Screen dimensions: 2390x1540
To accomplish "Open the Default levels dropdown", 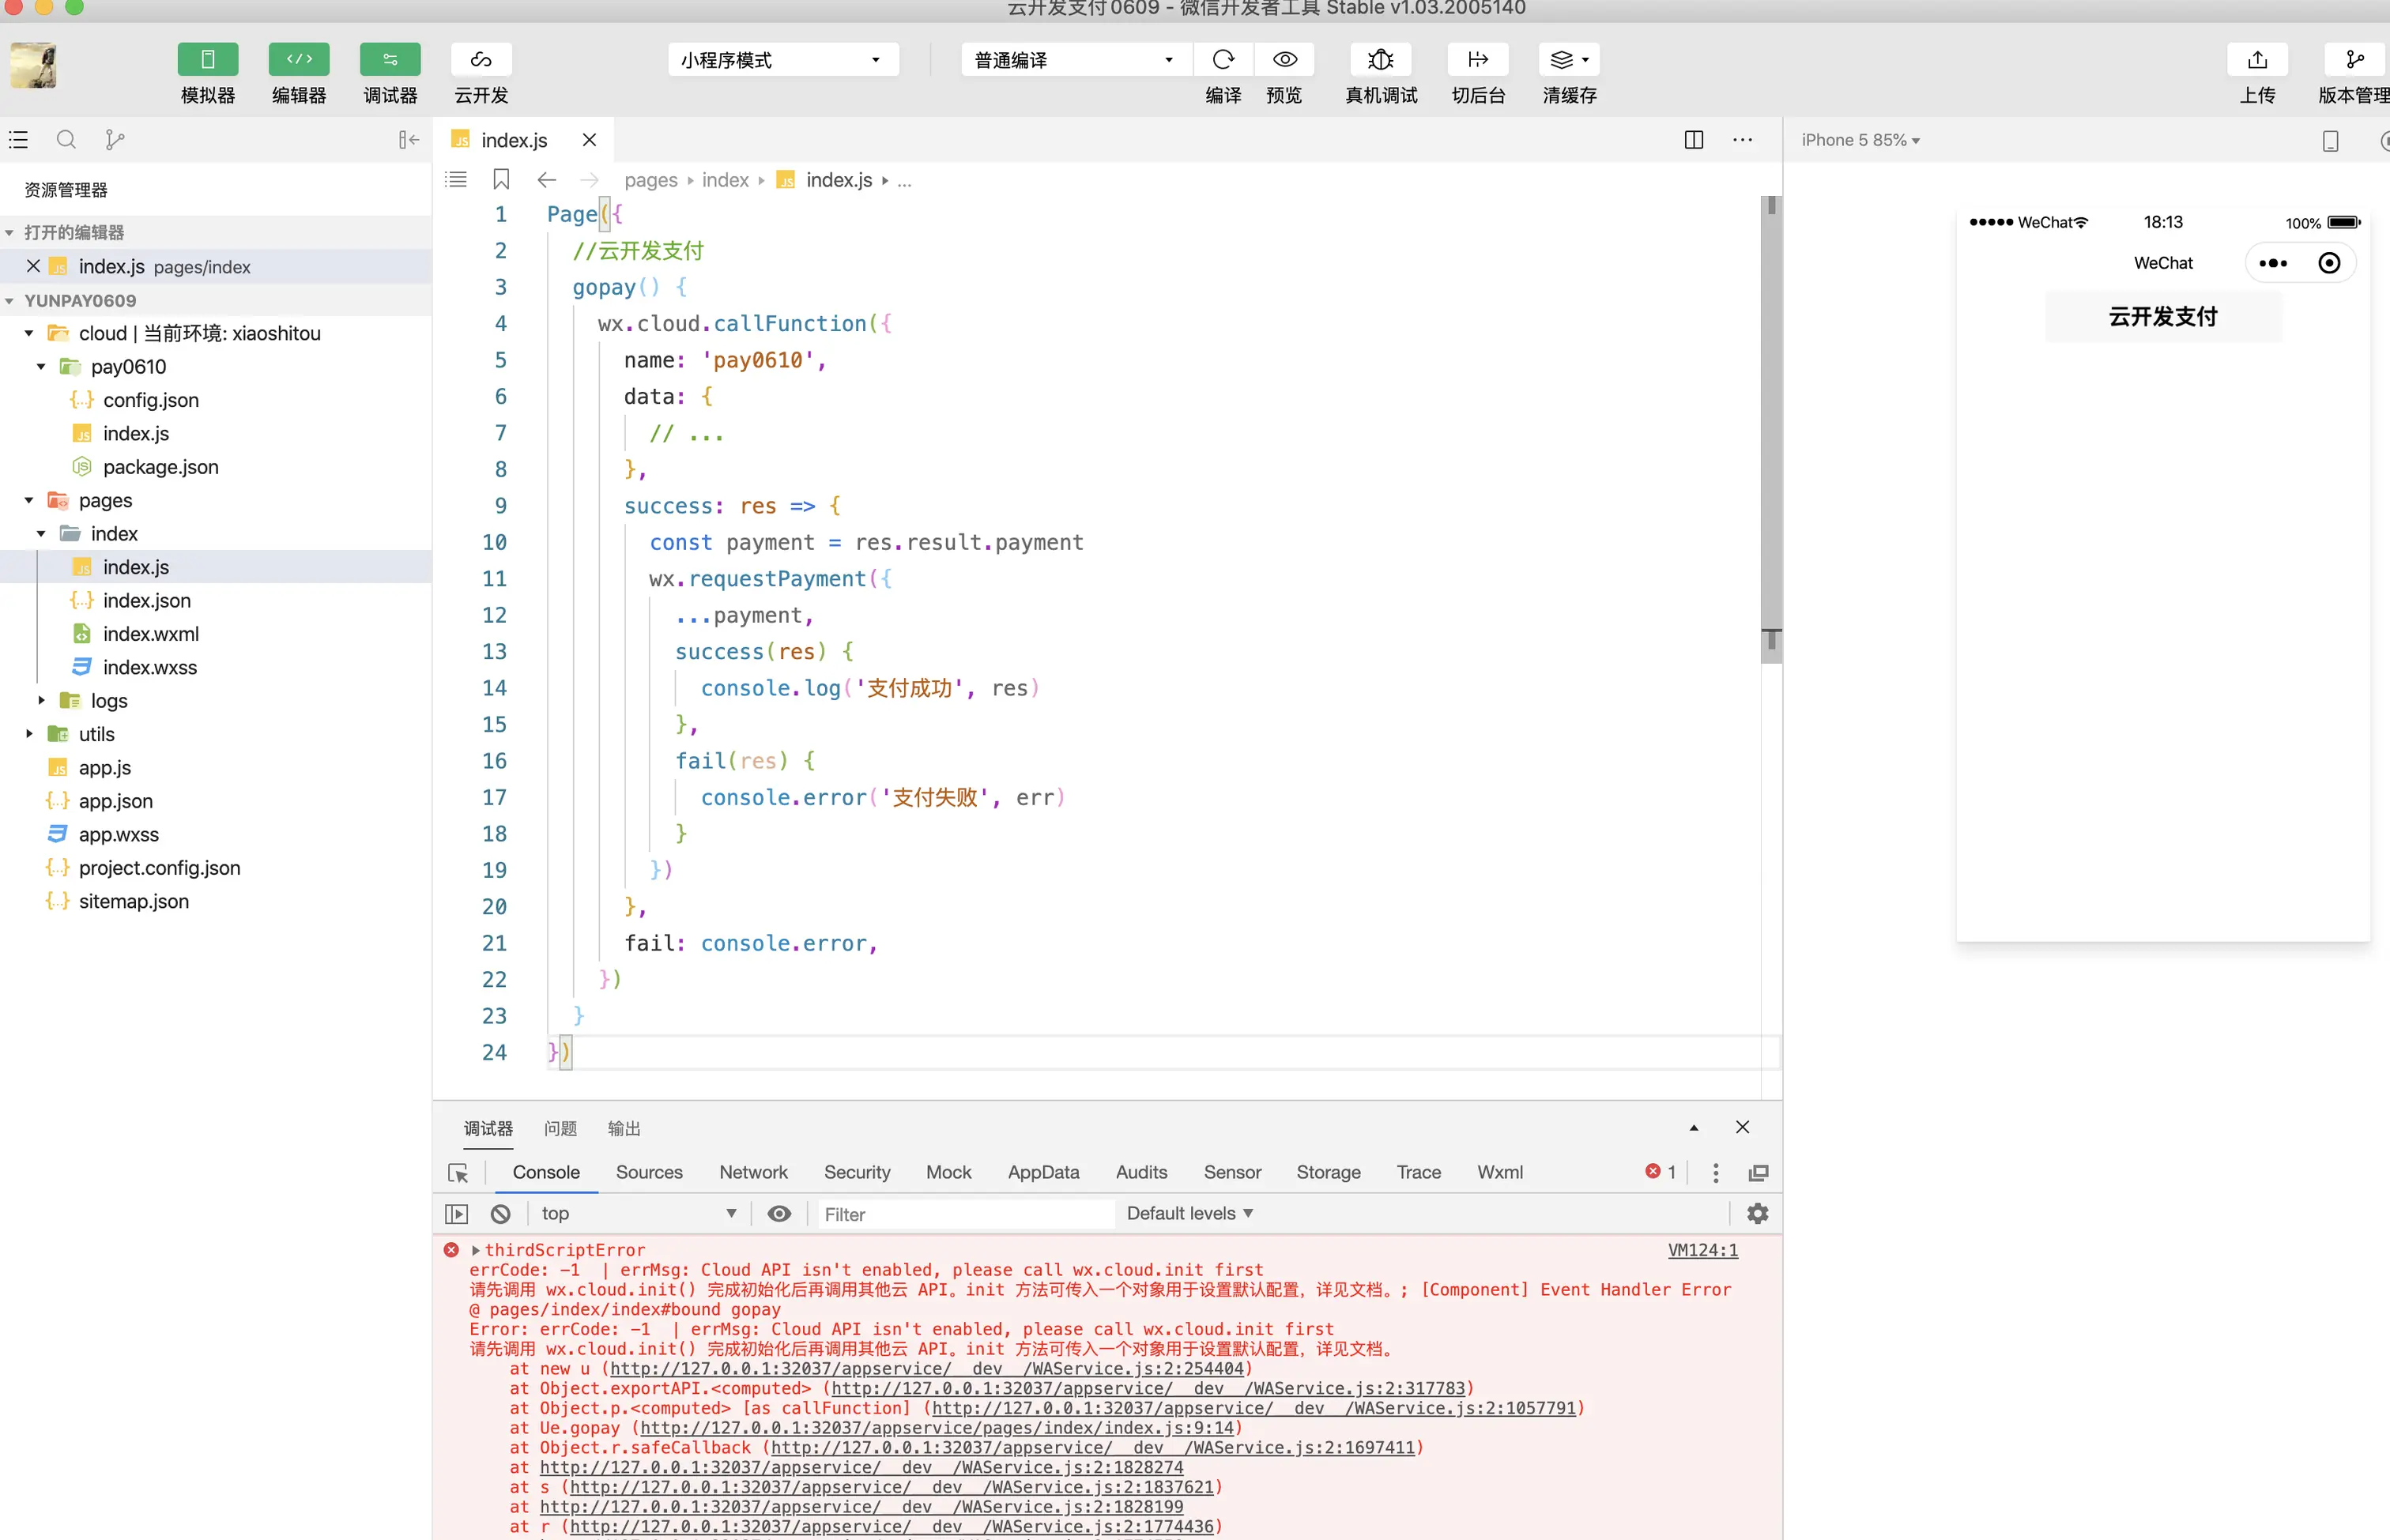I will click(1189, 1213).
